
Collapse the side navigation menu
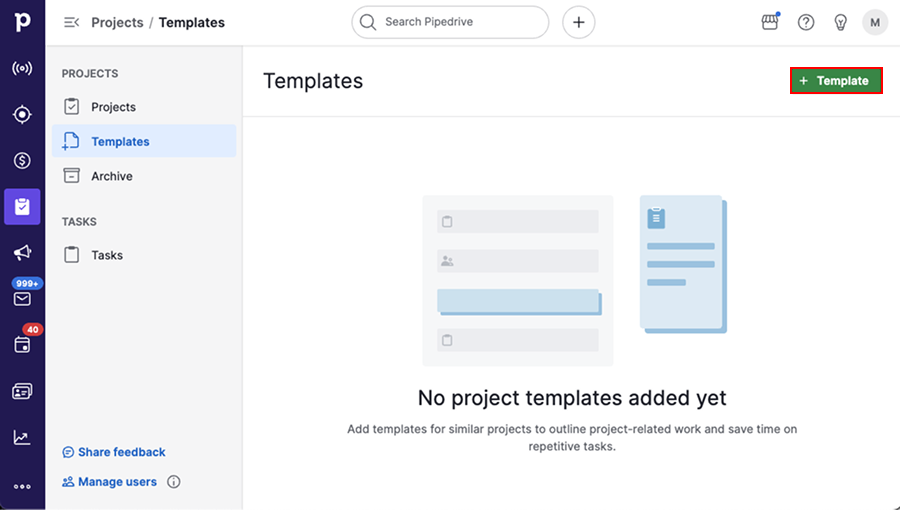(x=71, y=22)
